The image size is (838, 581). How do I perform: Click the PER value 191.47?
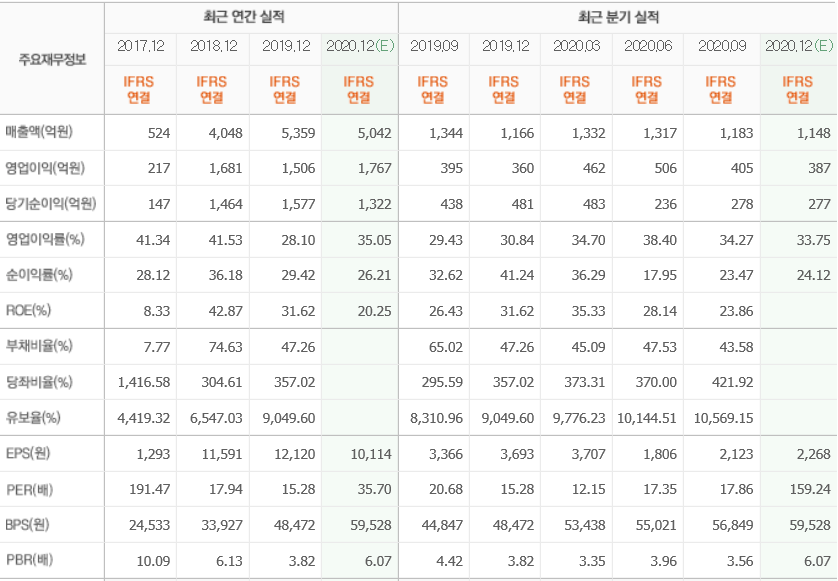click(150, 489)
